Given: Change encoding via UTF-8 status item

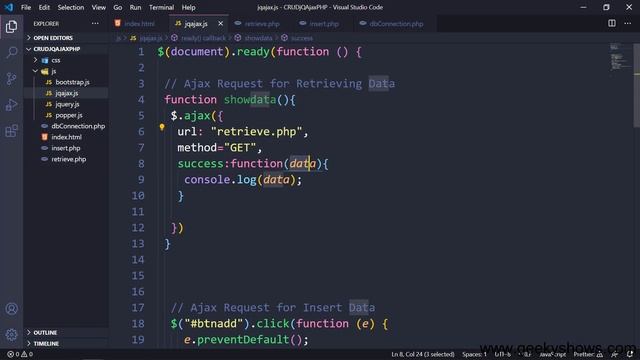Looking at the screenshot, I should click(x=502, y=354).
